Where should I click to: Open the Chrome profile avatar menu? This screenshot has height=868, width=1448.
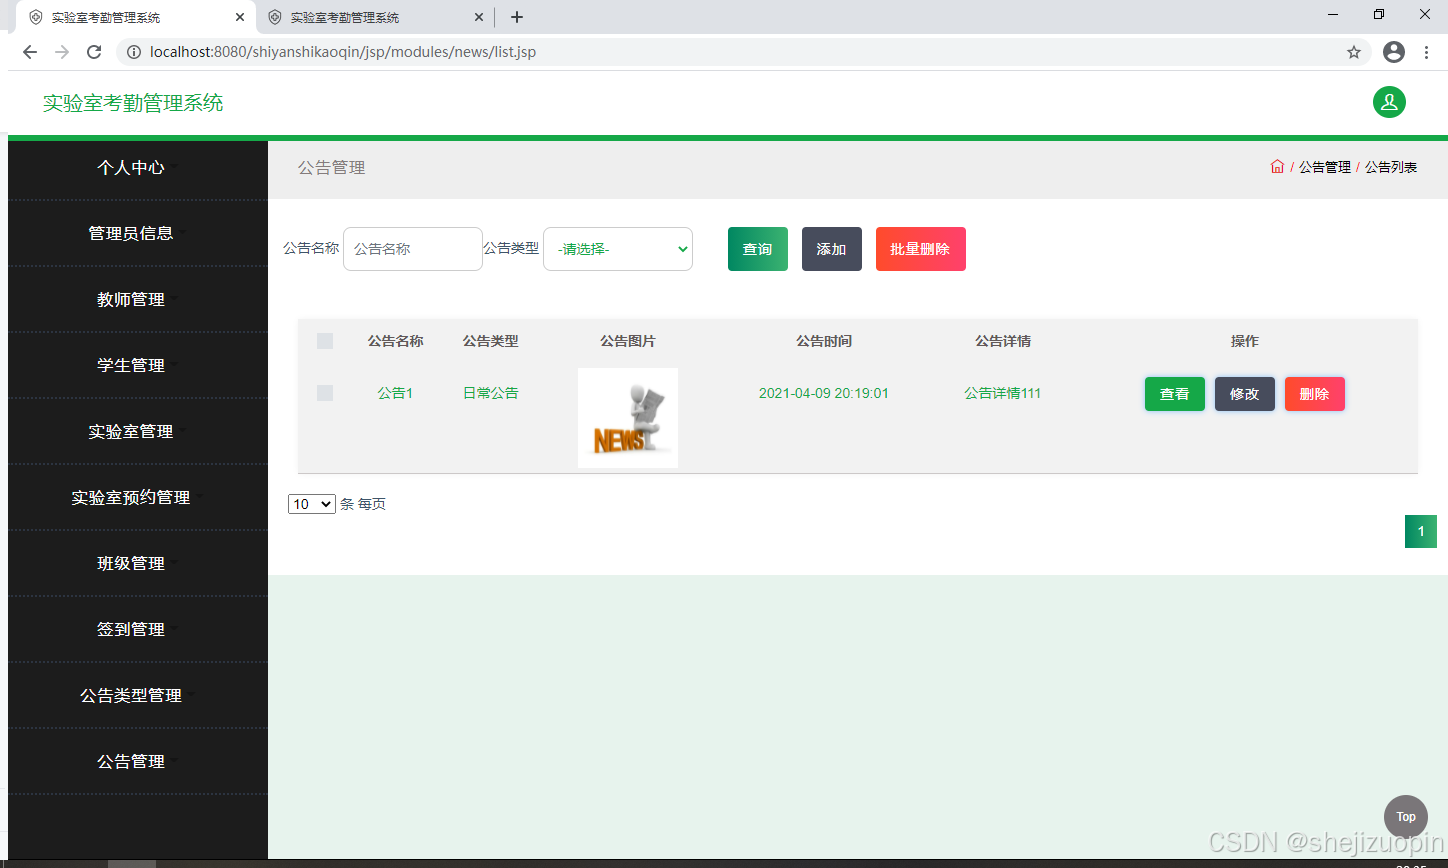pos(1394,52)
